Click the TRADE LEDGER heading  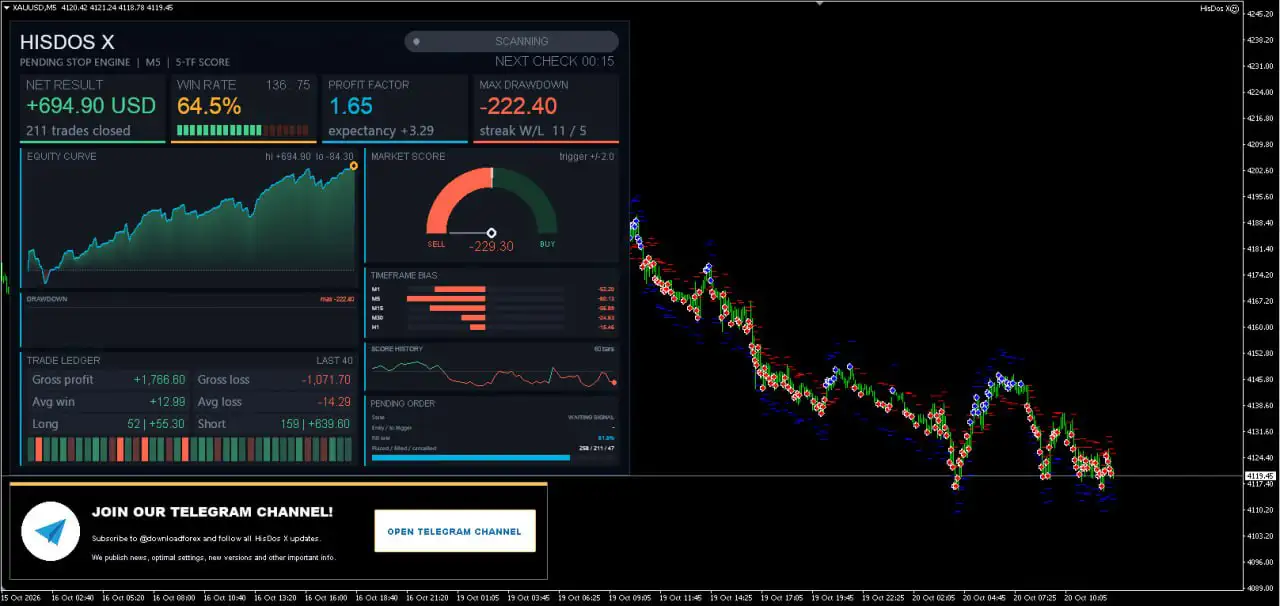point(64,360)
